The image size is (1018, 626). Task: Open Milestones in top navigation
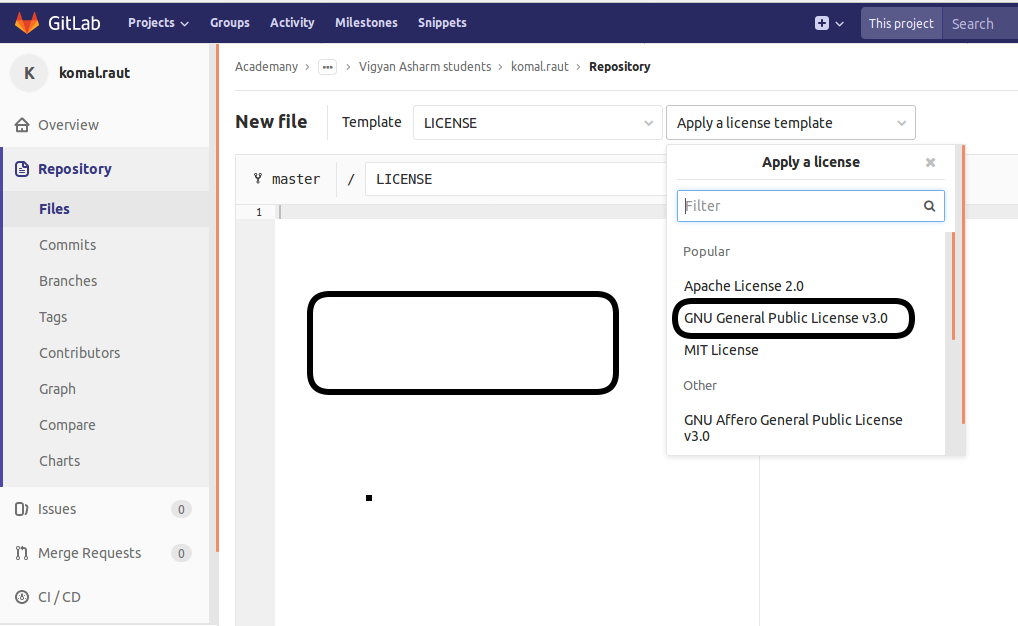coord(366,23)
